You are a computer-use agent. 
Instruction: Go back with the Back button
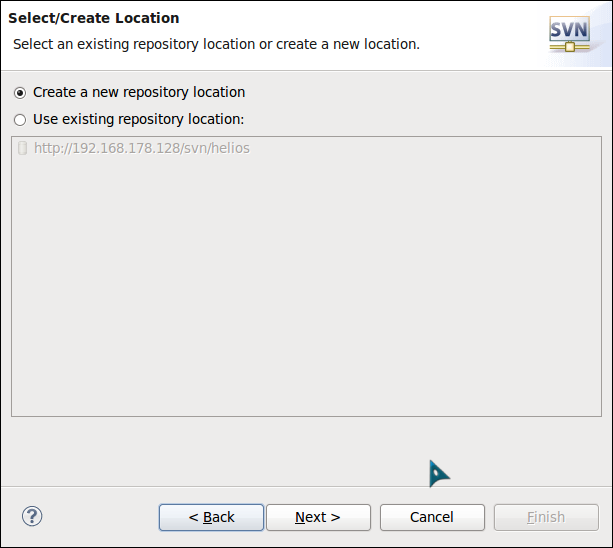[211, 517]
